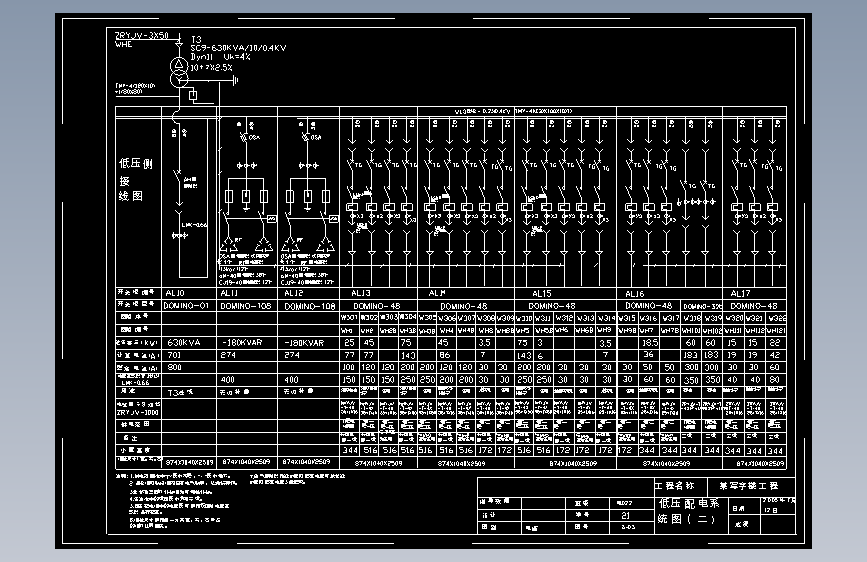
Task: Click the W316 circuit number cell
Action: pos(648,318)
